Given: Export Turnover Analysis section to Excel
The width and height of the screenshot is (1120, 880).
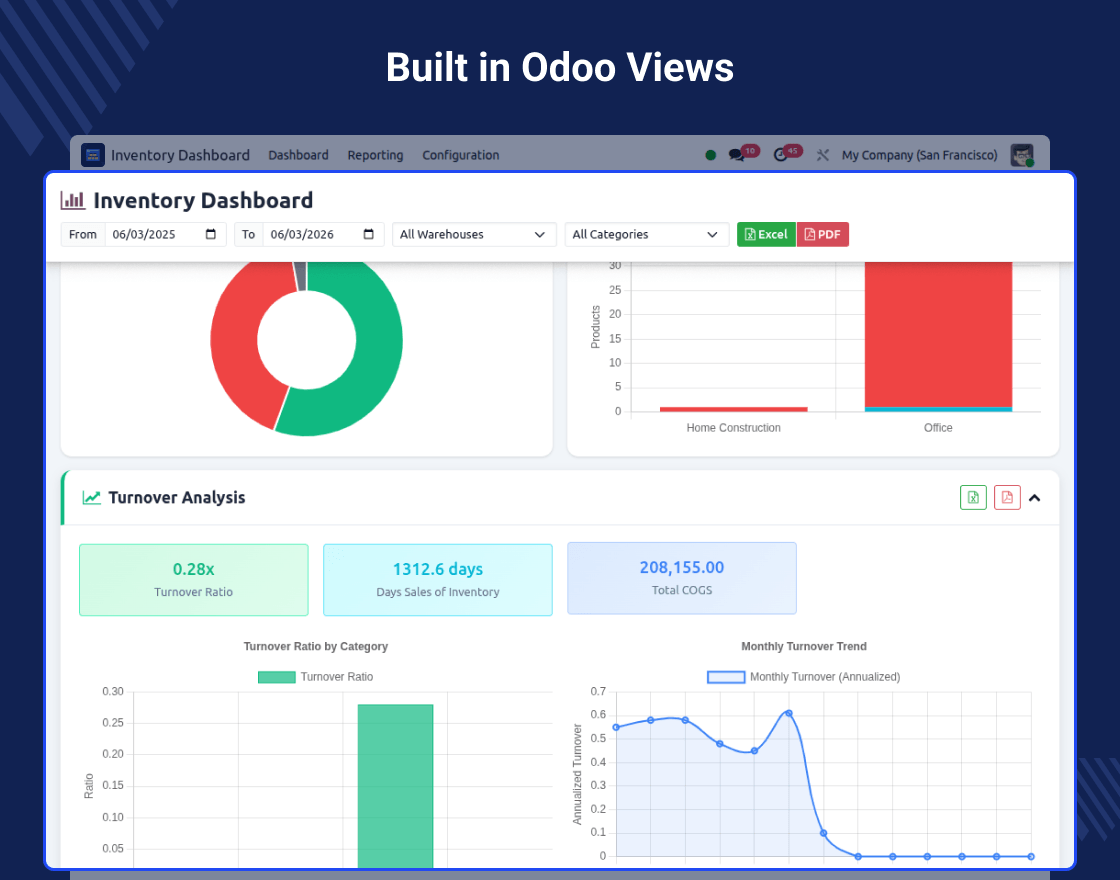Looking at the screenshot, I should [x=973, y=498].
